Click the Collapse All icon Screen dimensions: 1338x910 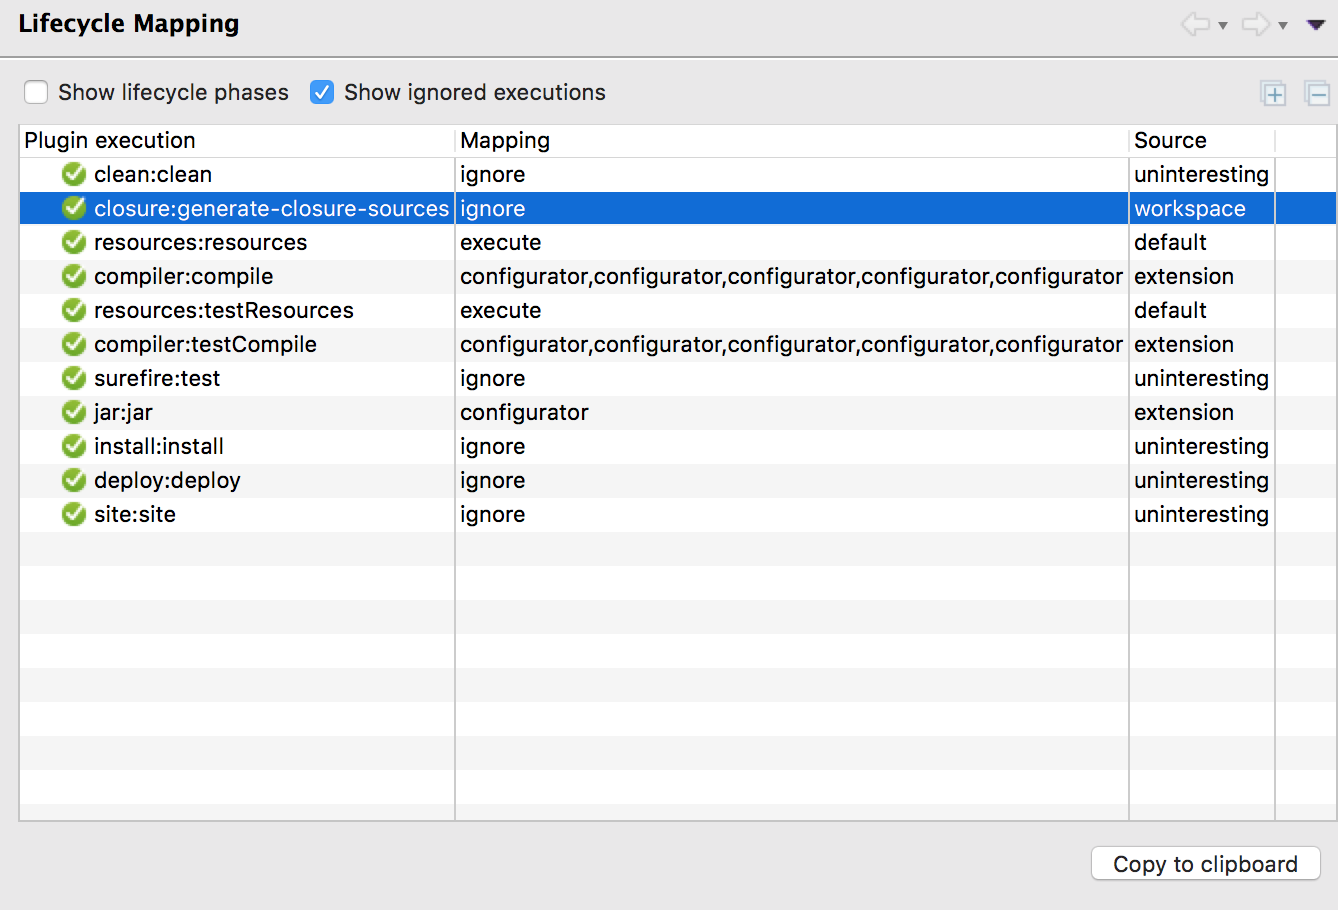coord(1317,94)
